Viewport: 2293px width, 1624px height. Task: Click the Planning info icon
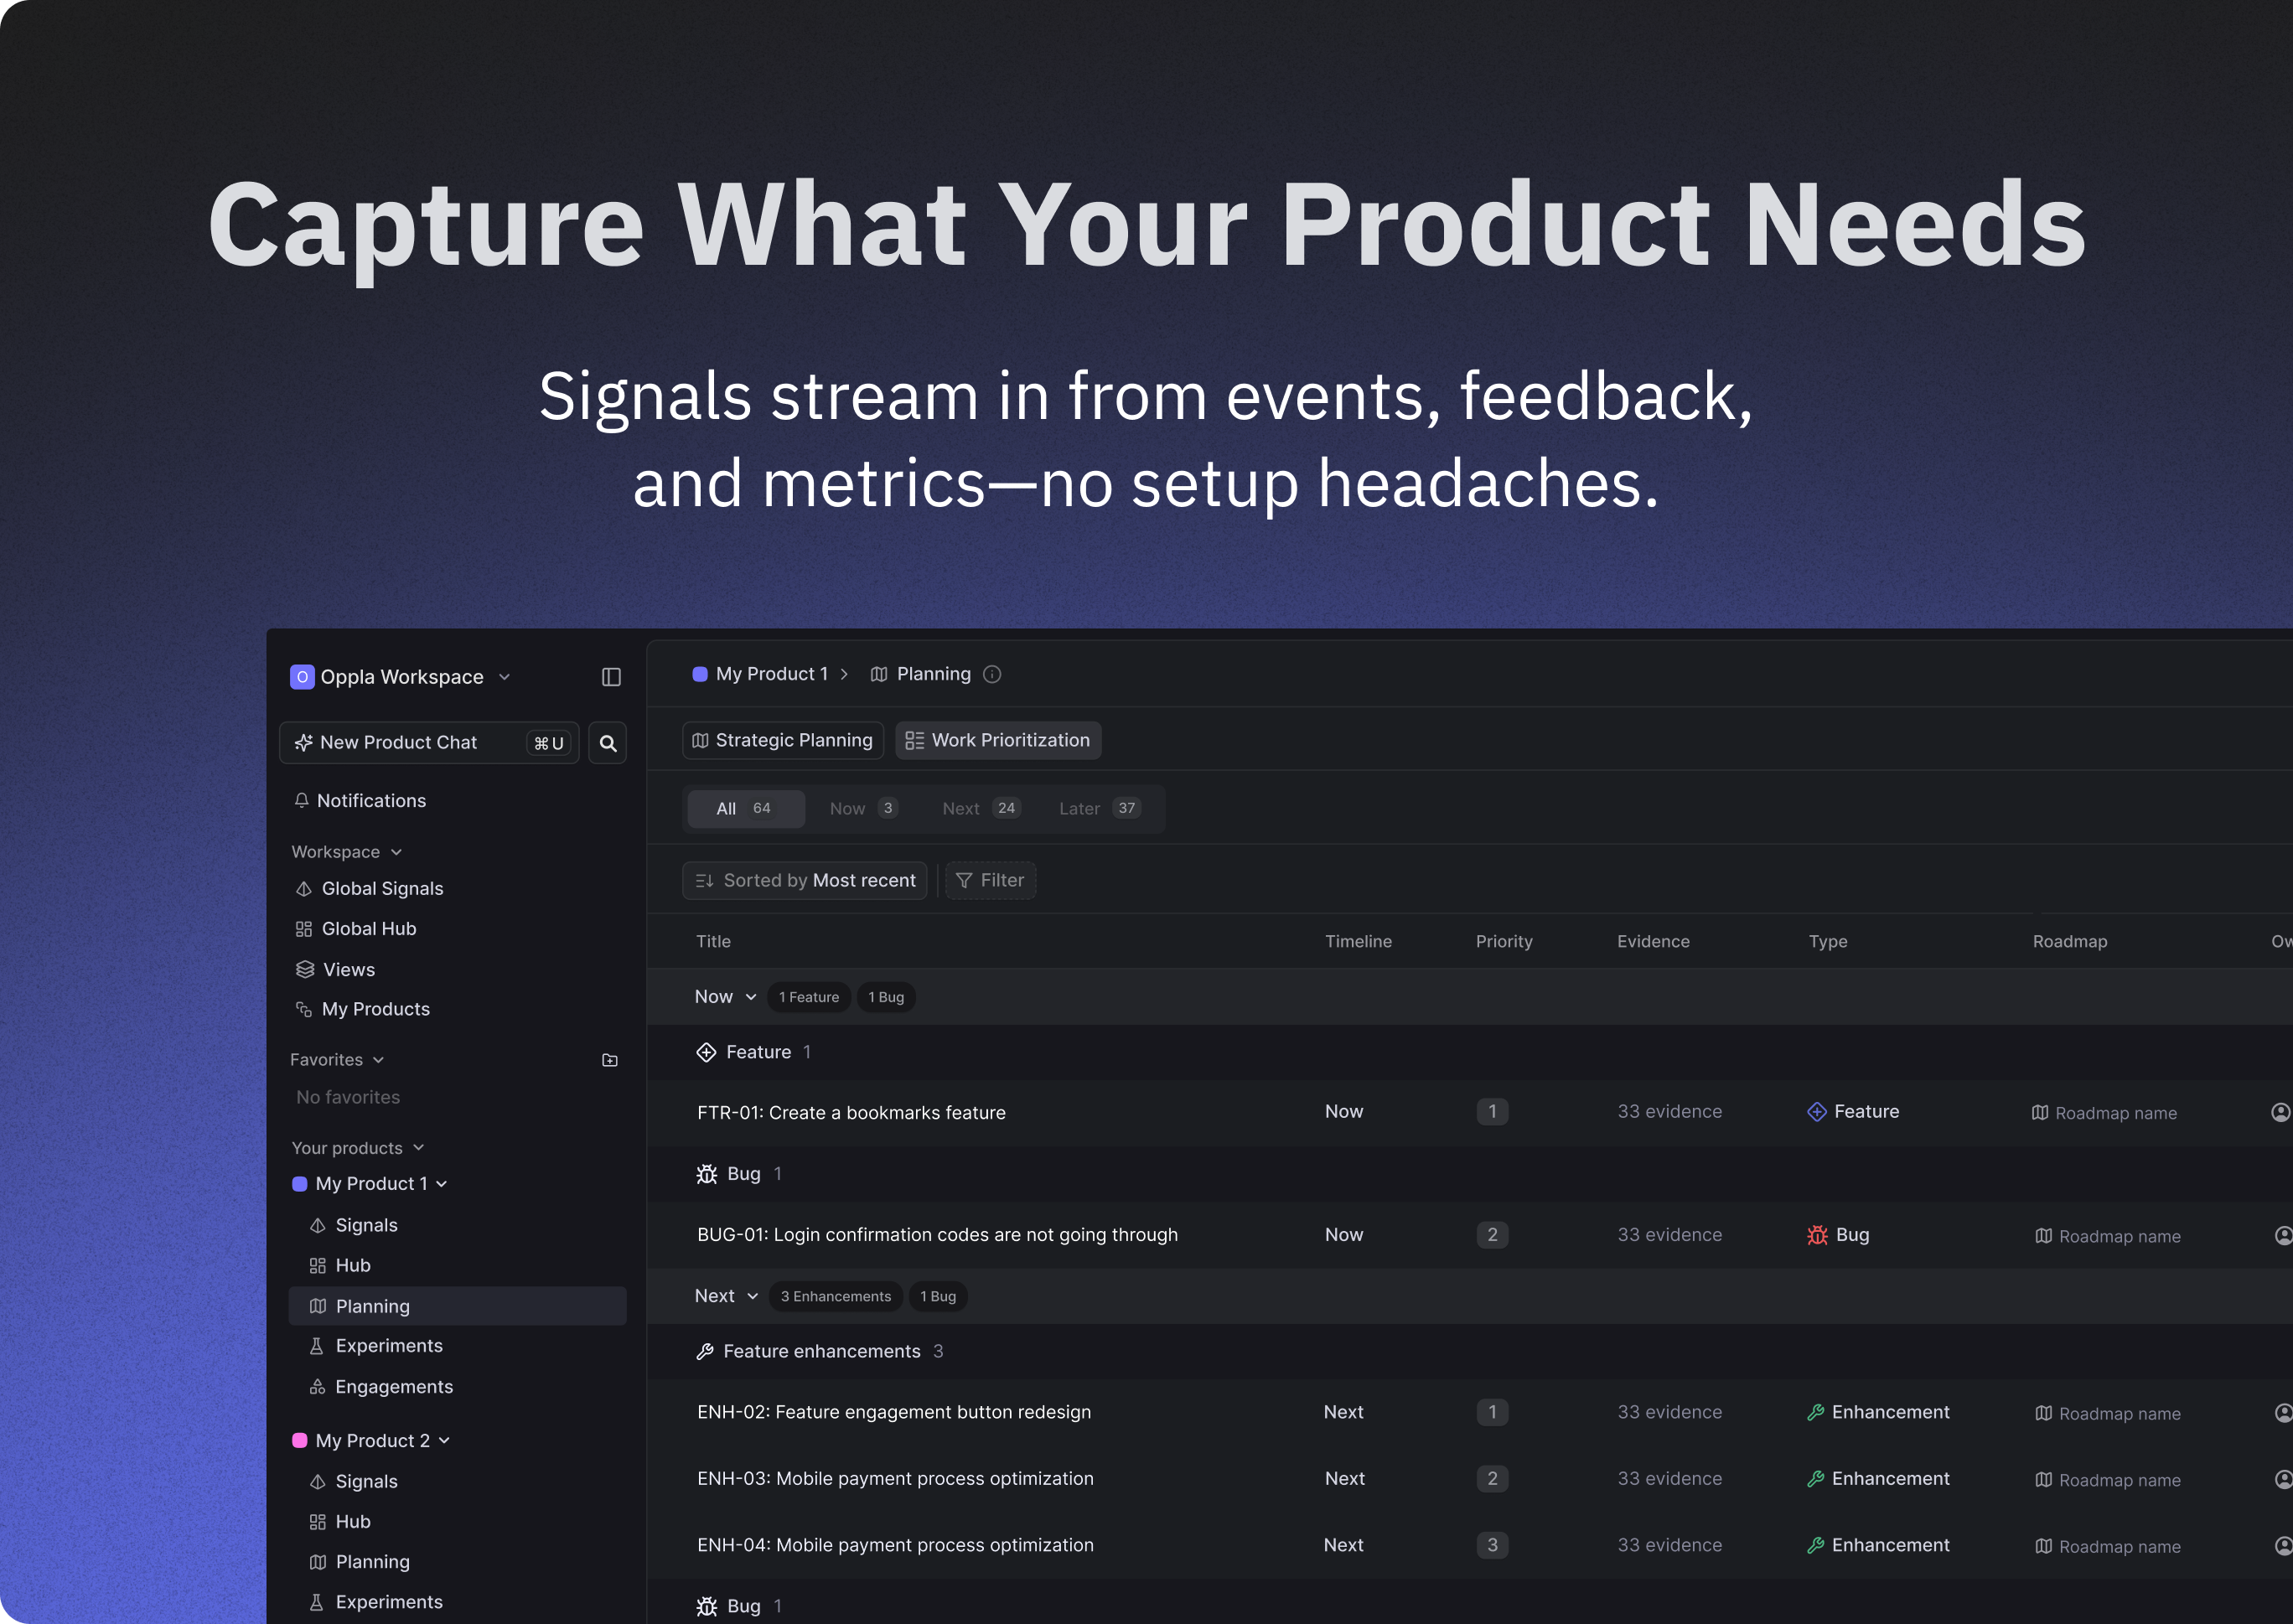click(x=992, y=674)
